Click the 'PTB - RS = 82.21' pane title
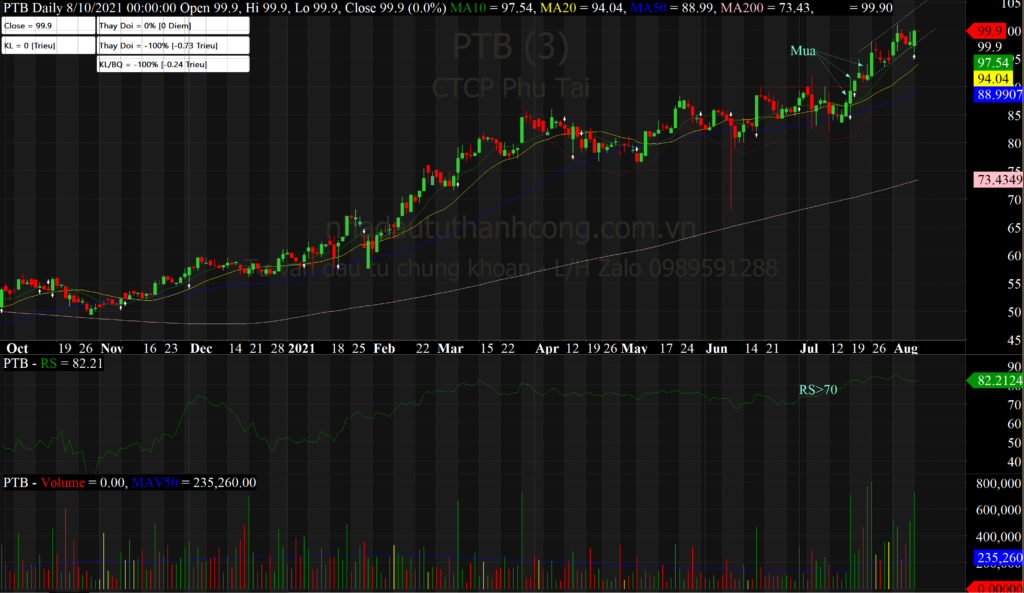The height and width of the screenshot is (593, 1024). (x=48, y=365)
